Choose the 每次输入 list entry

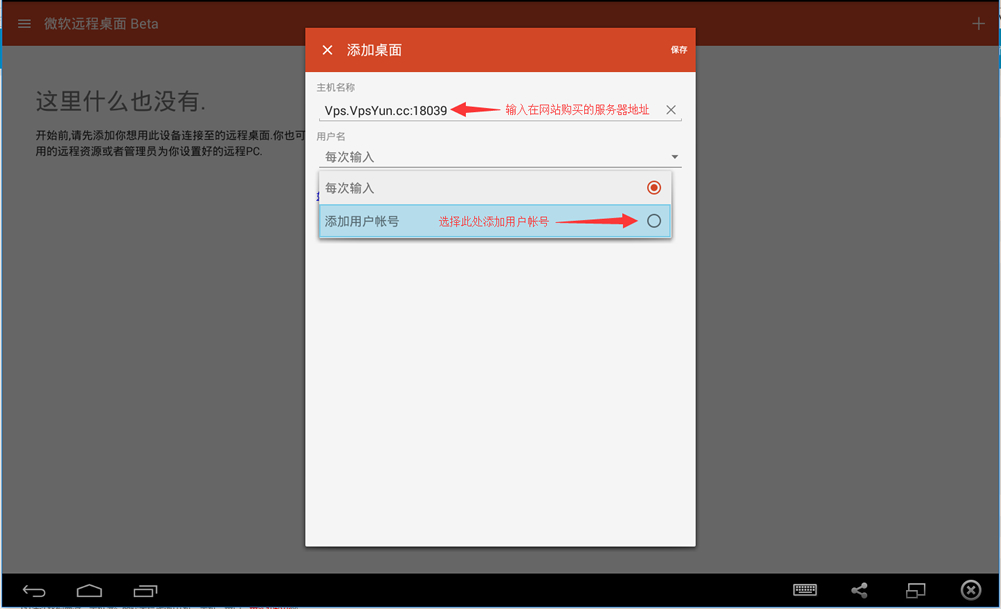click(x=350, y=188)
